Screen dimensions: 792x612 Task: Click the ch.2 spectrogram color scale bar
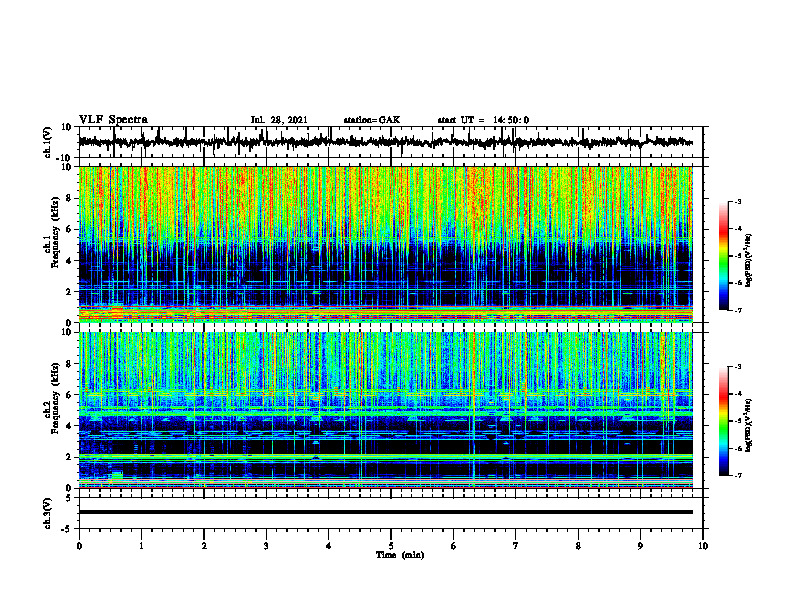point(724,421)
